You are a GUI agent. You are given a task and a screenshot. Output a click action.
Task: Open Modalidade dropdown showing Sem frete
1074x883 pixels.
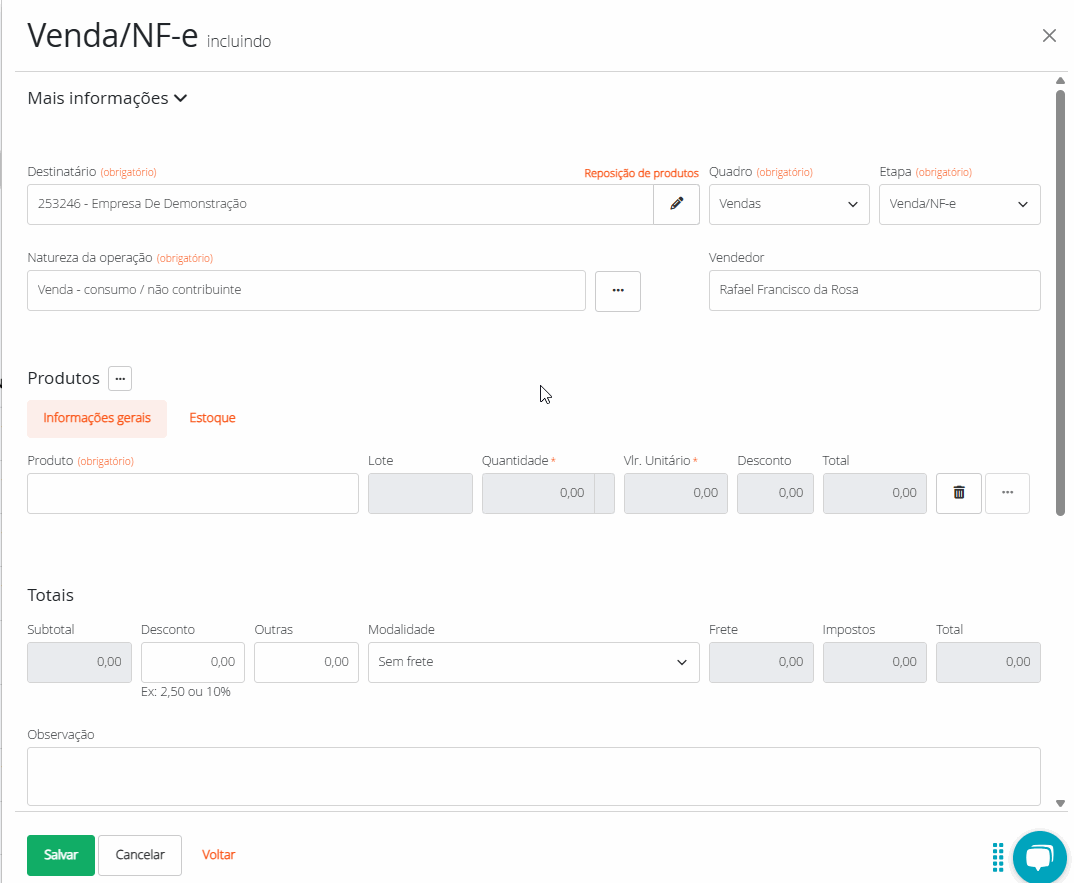point(533,662)
